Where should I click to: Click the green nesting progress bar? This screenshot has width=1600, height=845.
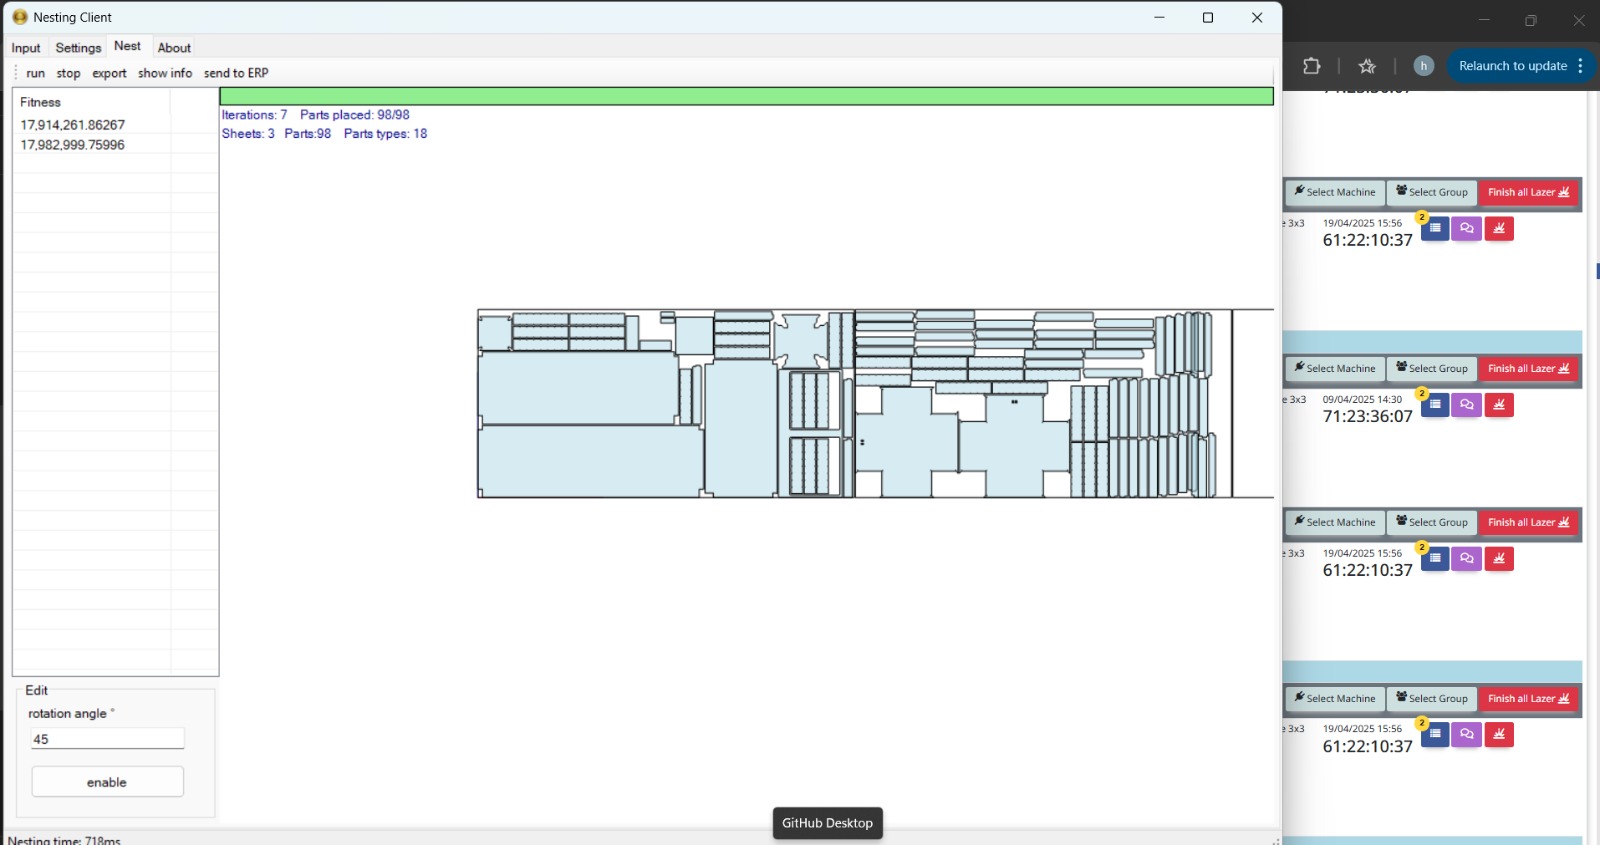746,96
